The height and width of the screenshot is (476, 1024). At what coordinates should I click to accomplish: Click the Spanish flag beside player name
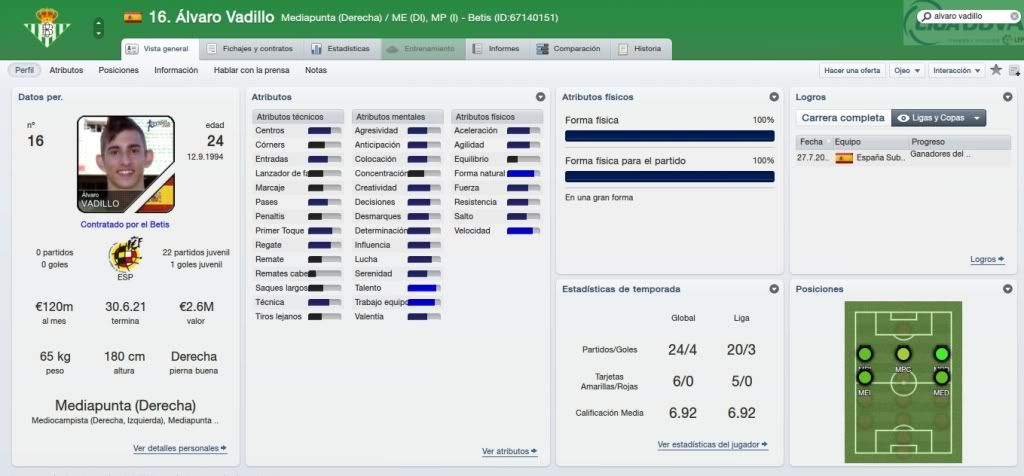(132, 17)
